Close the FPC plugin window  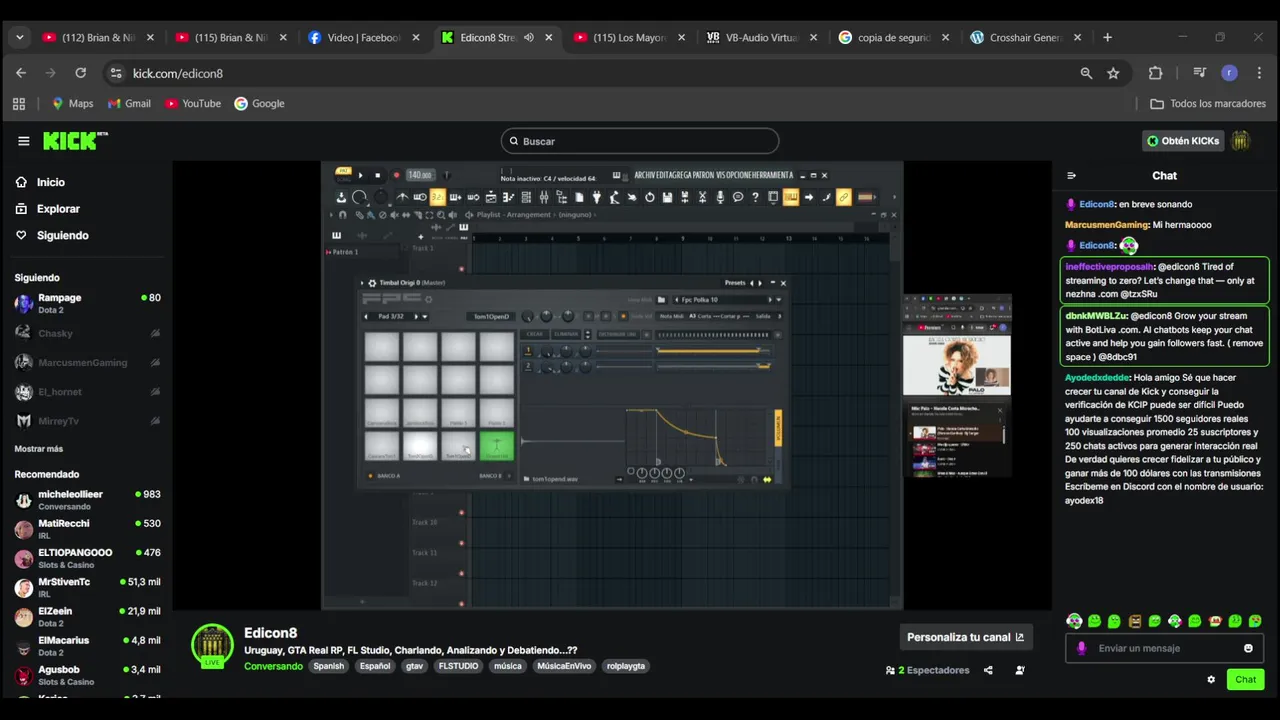pos(783,283)
